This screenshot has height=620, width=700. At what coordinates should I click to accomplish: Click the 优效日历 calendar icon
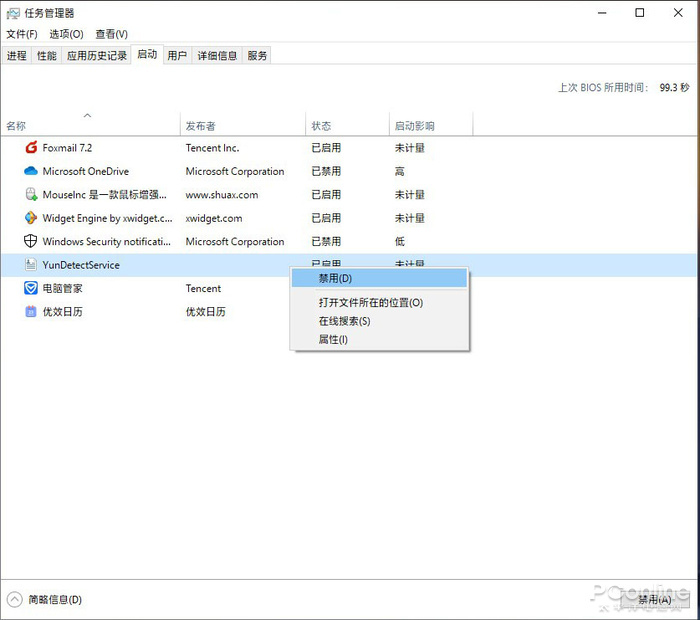point(30,311)
